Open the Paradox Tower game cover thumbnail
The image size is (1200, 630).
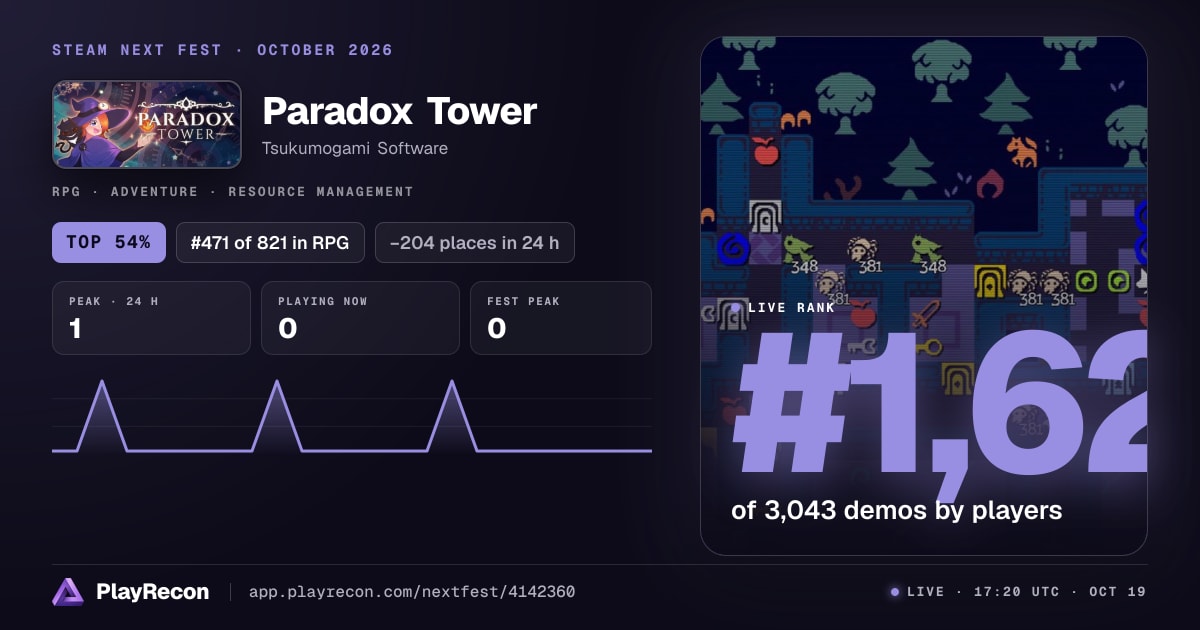[x=147, y=124]
